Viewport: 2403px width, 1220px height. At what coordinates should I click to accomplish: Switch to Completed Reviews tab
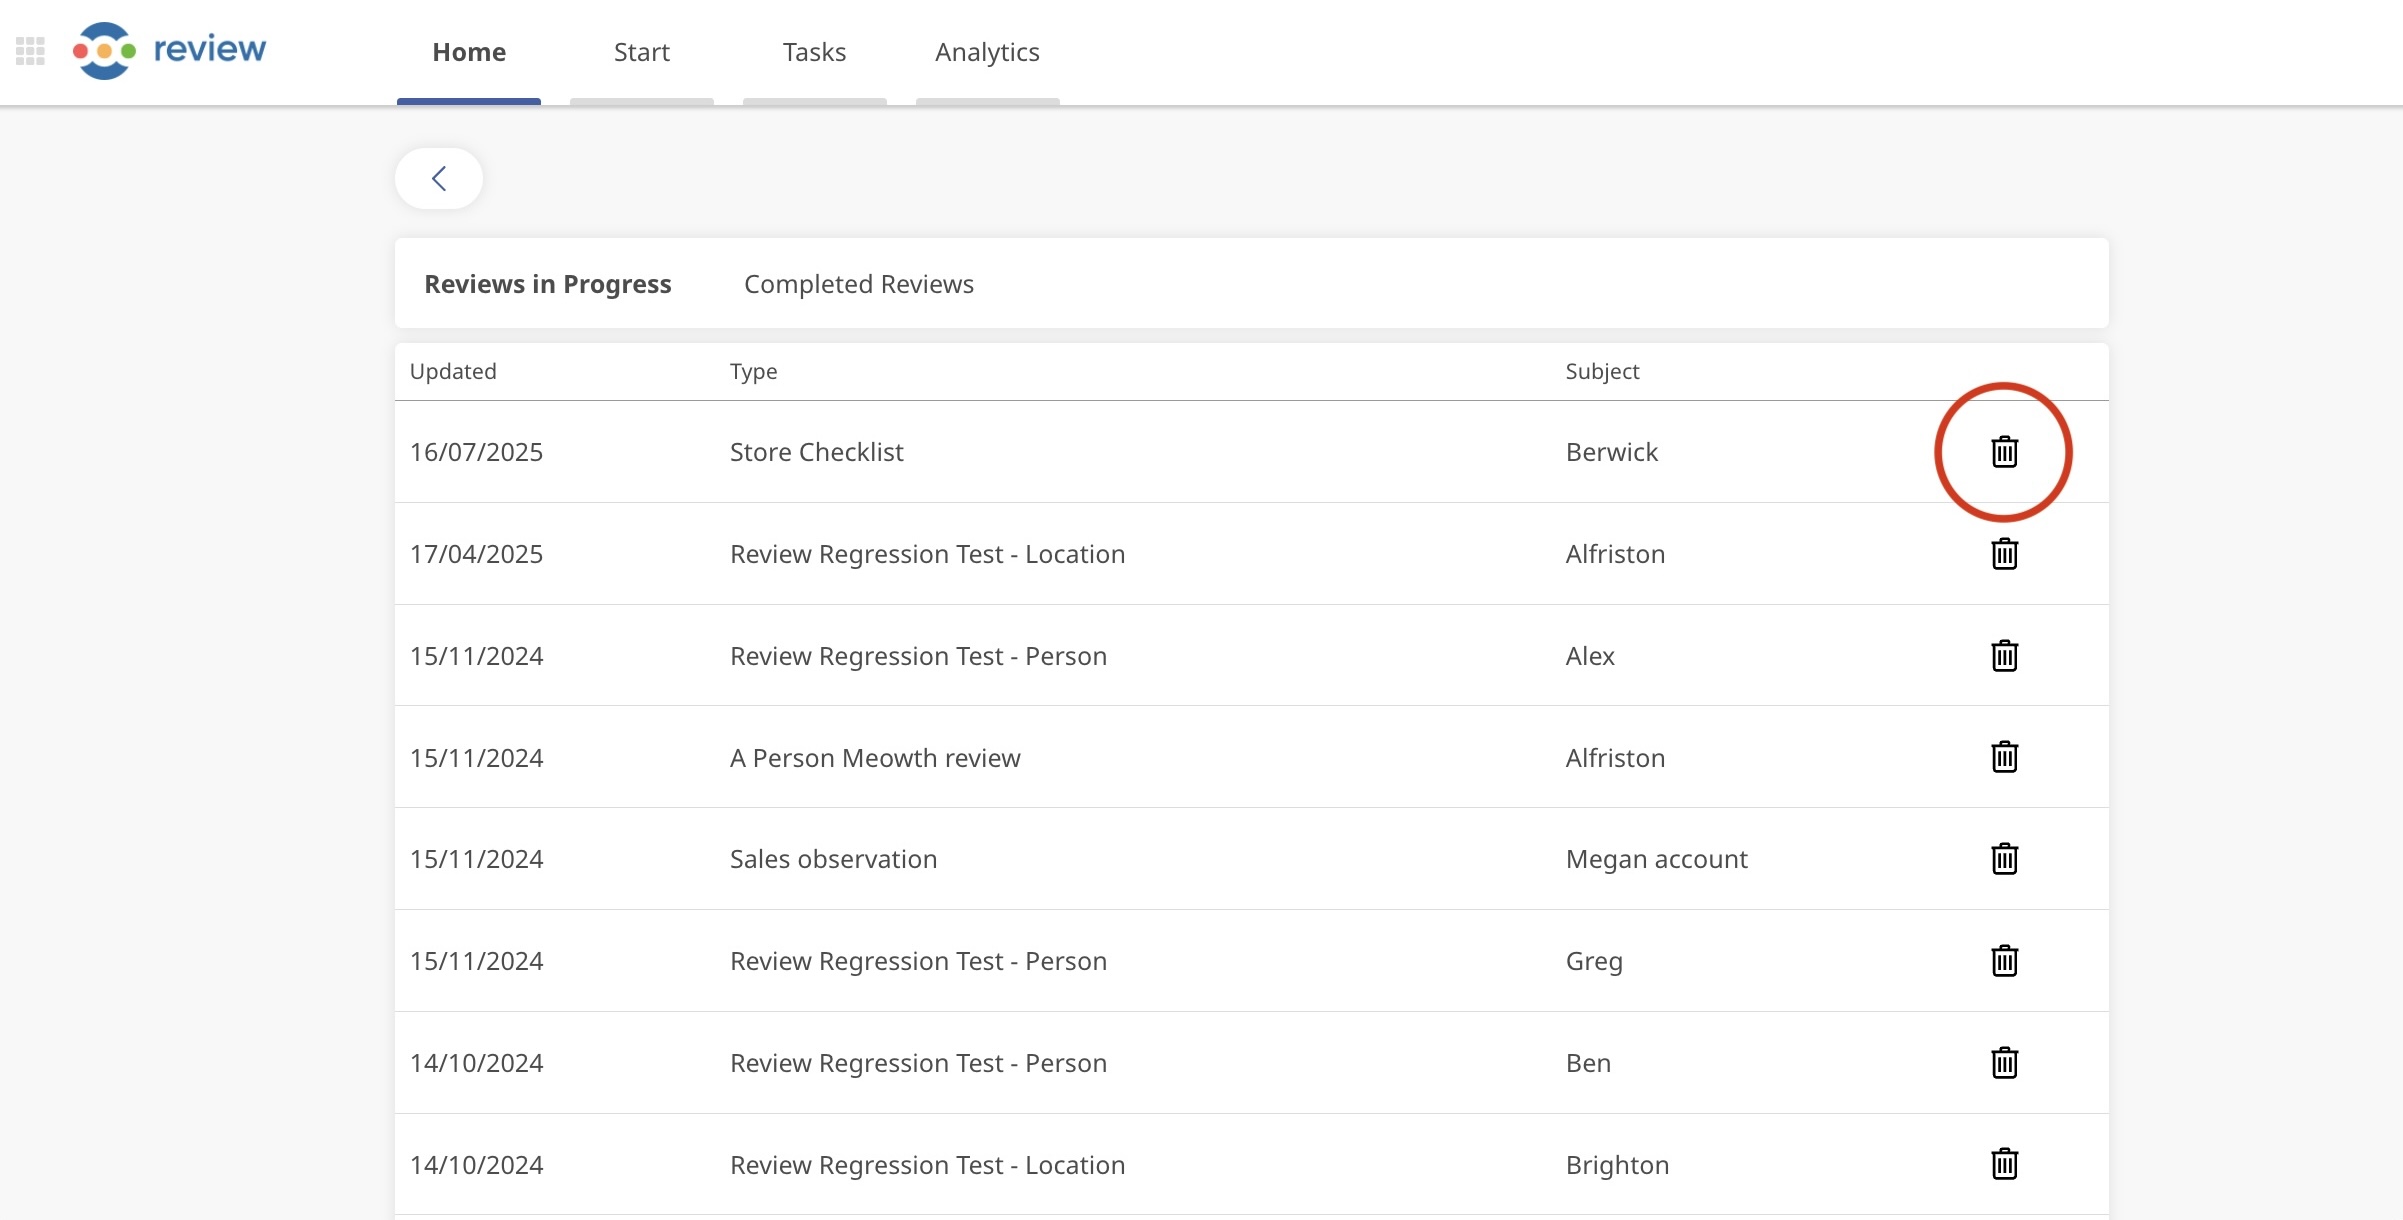click(x=858, y=284)
